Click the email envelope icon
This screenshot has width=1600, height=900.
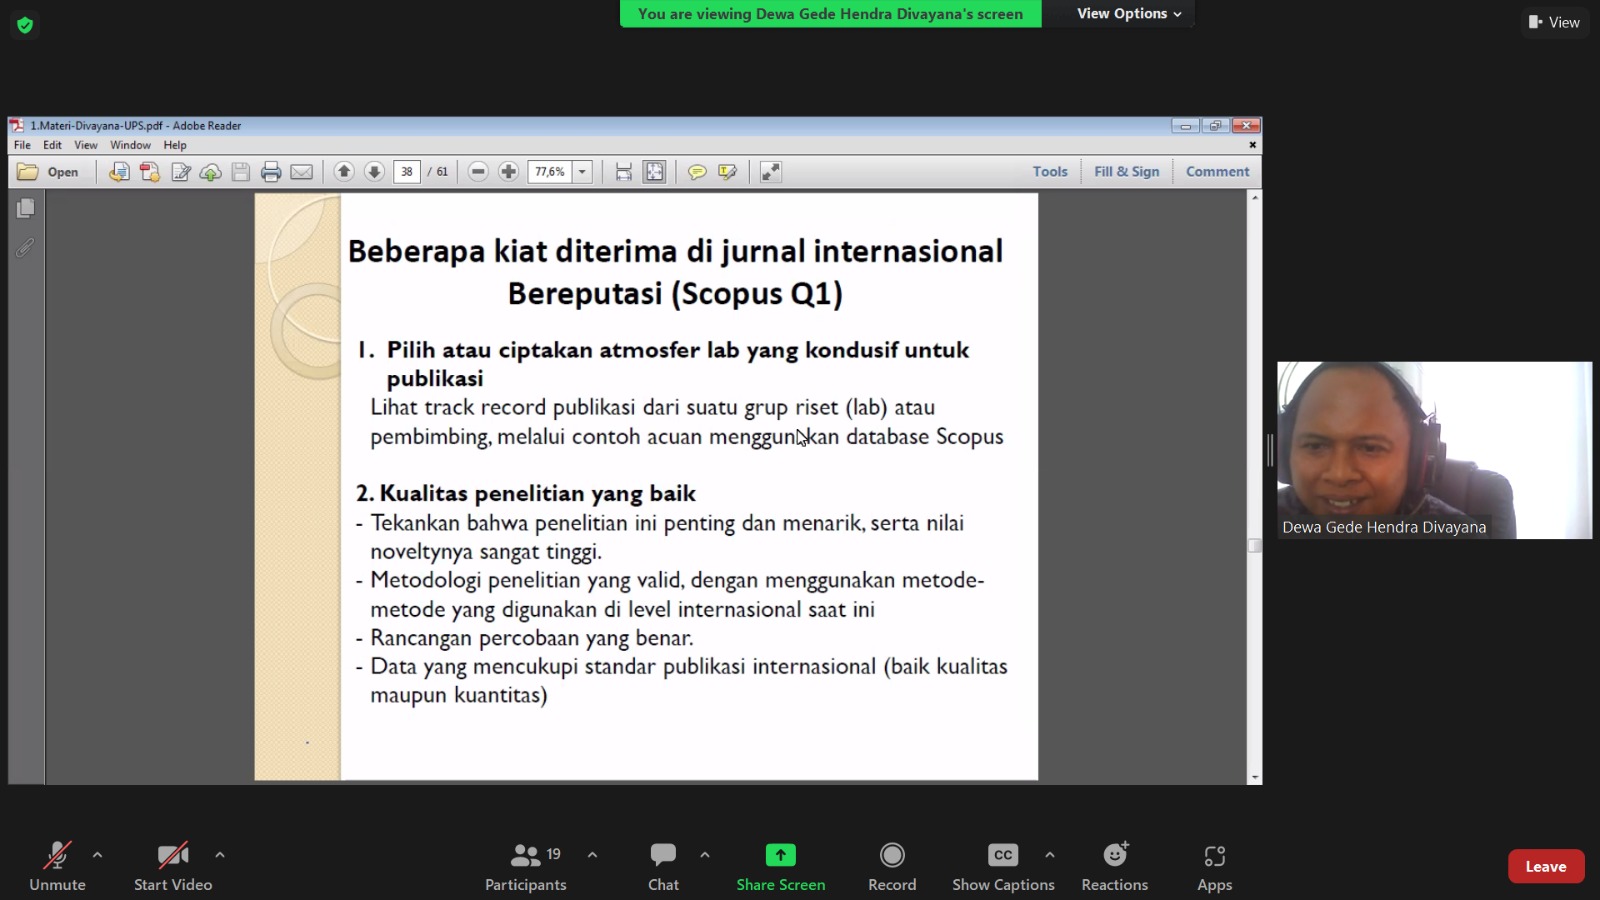coord(301,172)
